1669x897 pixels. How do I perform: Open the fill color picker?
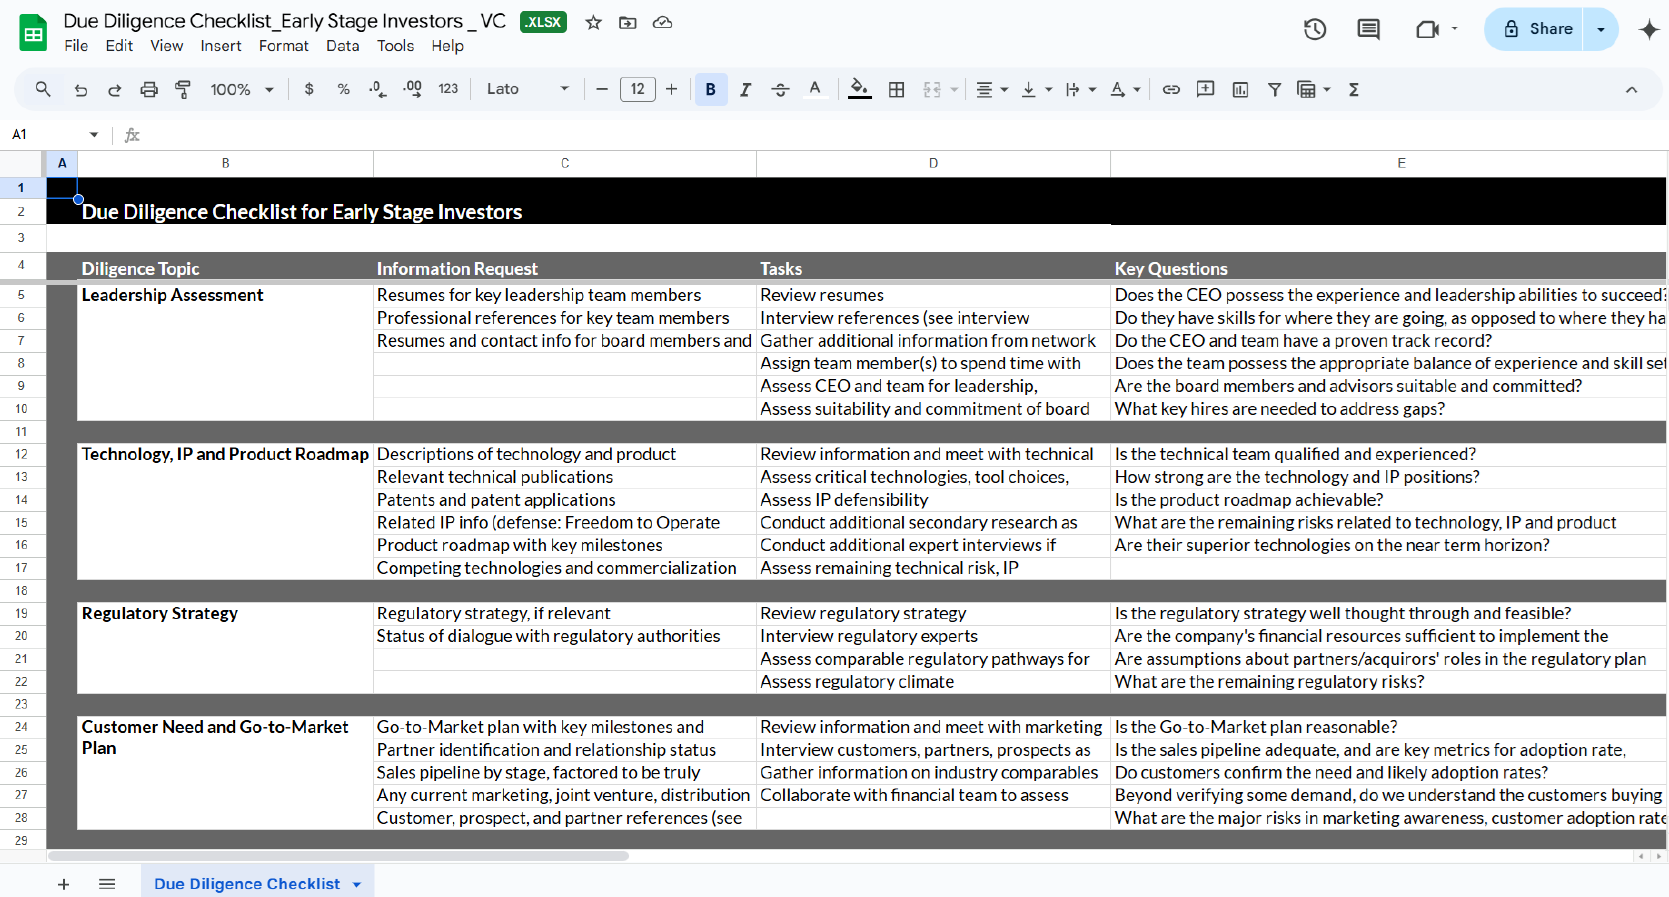(859, 89)
